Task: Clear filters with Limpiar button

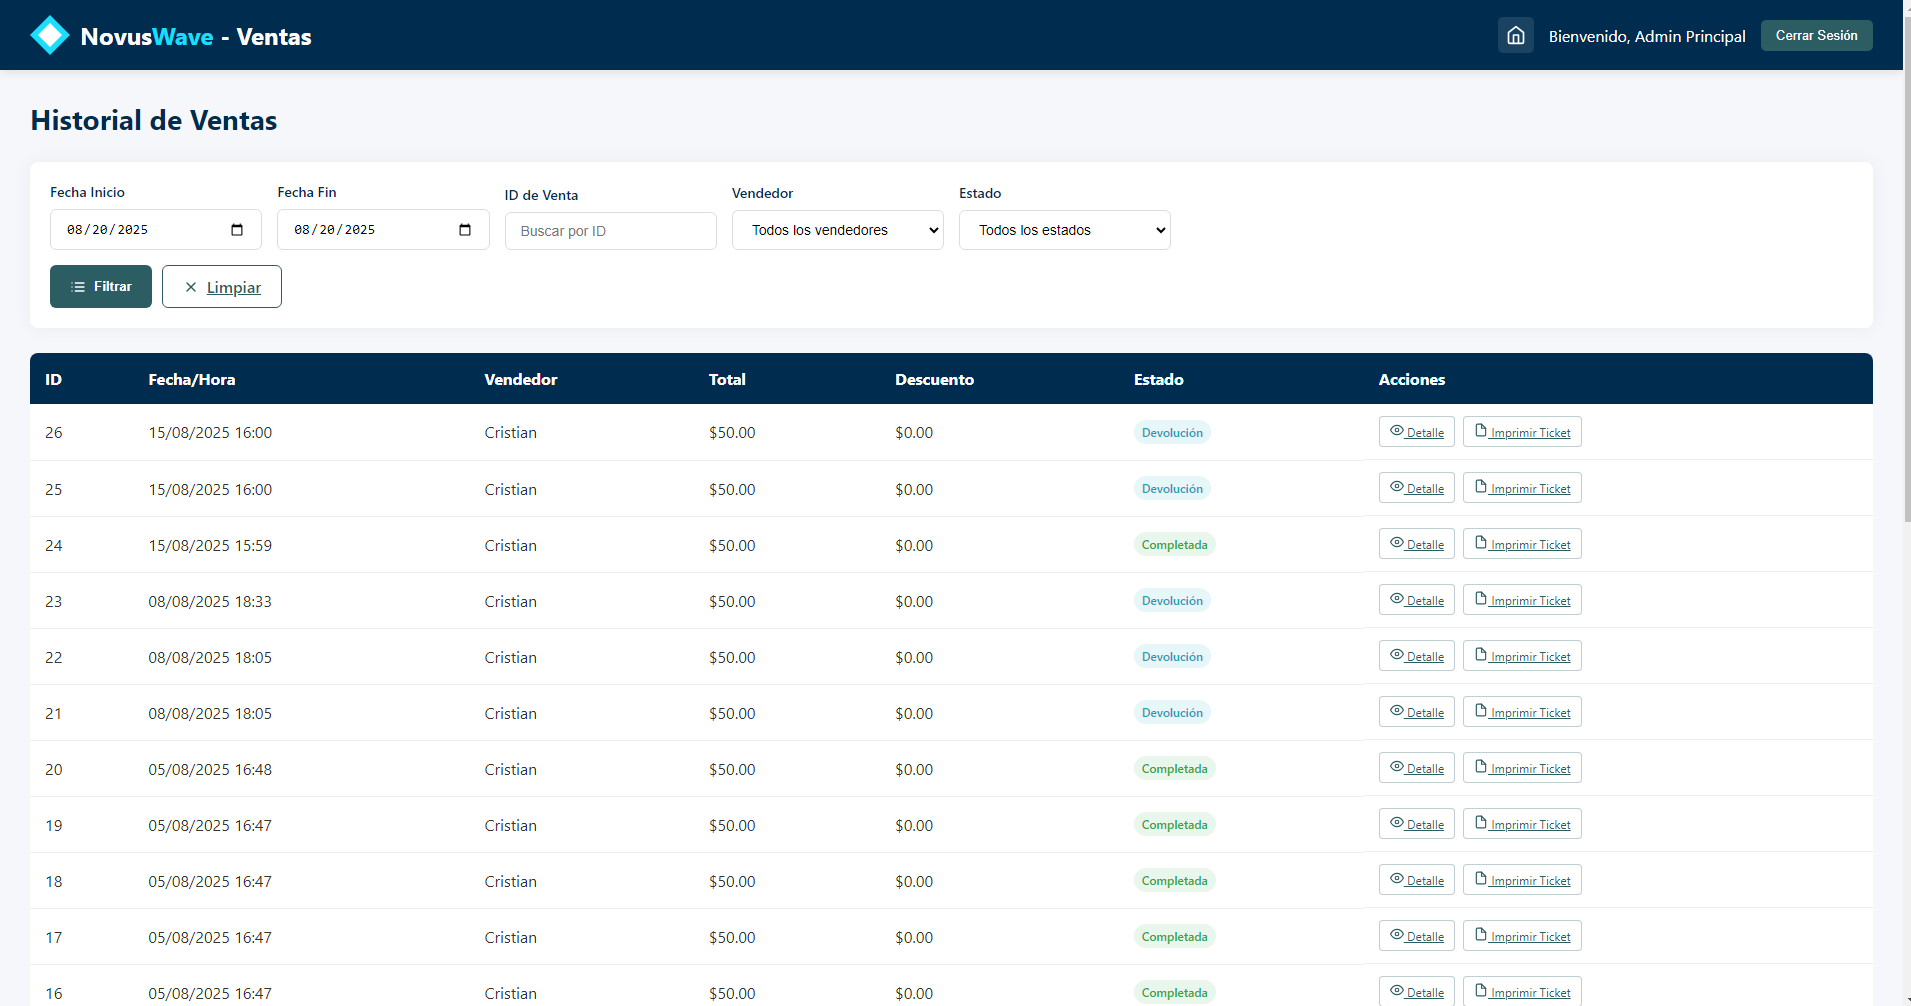Action: [222, 287]
